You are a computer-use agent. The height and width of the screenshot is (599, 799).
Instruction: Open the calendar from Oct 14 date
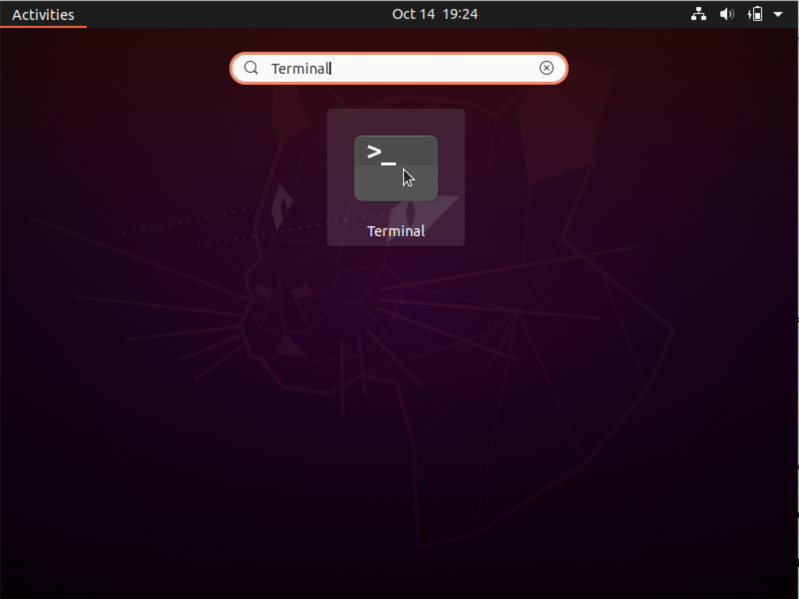click(x=413, y=14)
